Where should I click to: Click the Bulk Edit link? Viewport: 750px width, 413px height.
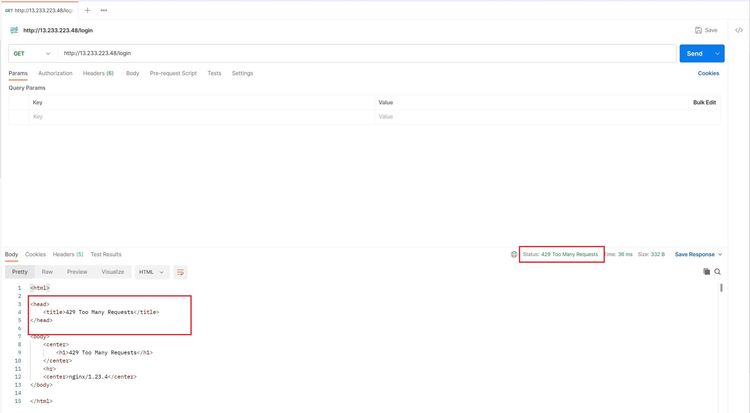[x=704, y=102]
